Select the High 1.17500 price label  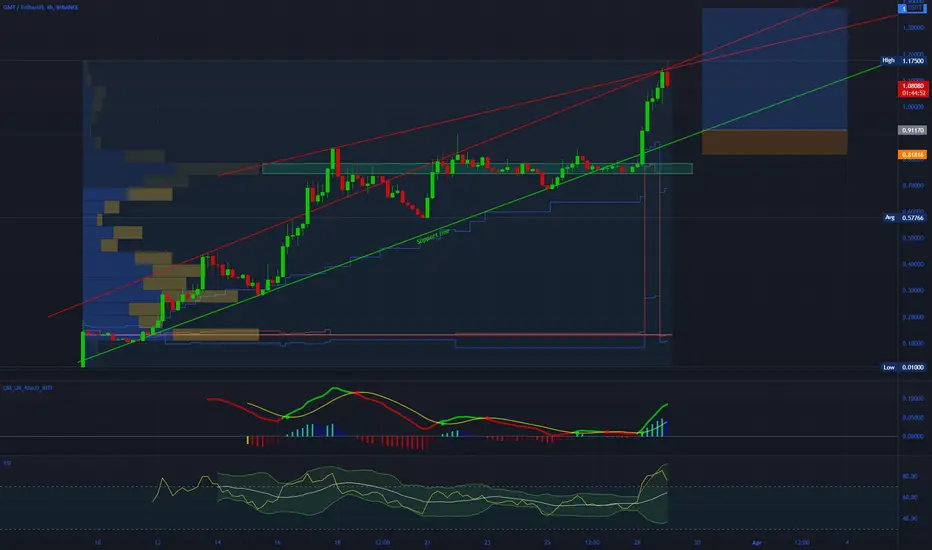tap(903, 61)
